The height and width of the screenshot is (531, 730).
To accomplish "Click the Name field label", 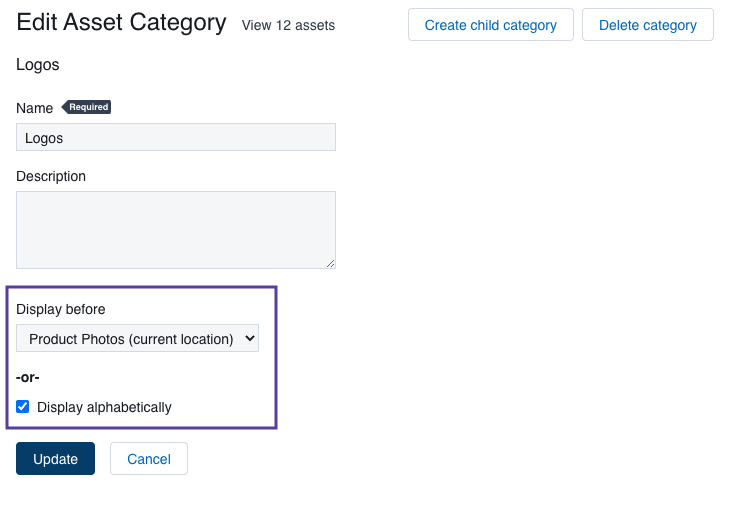I will pyautogui.click(x=34, y=108).
